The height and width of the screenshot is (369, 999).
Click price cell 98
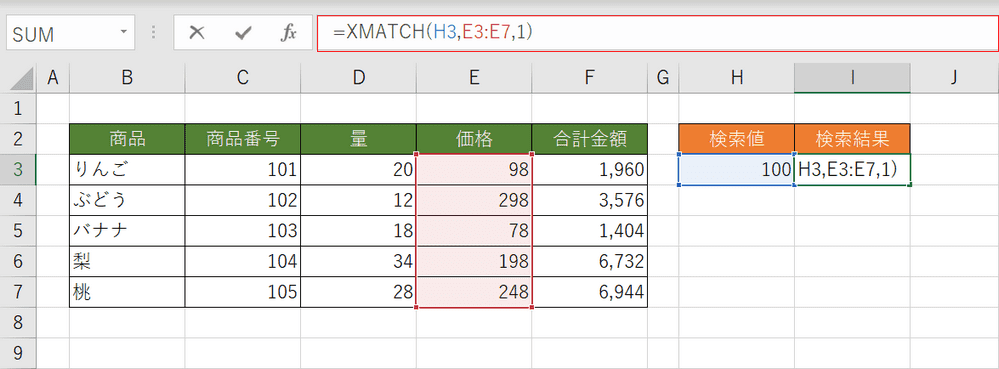coord(474,170)
